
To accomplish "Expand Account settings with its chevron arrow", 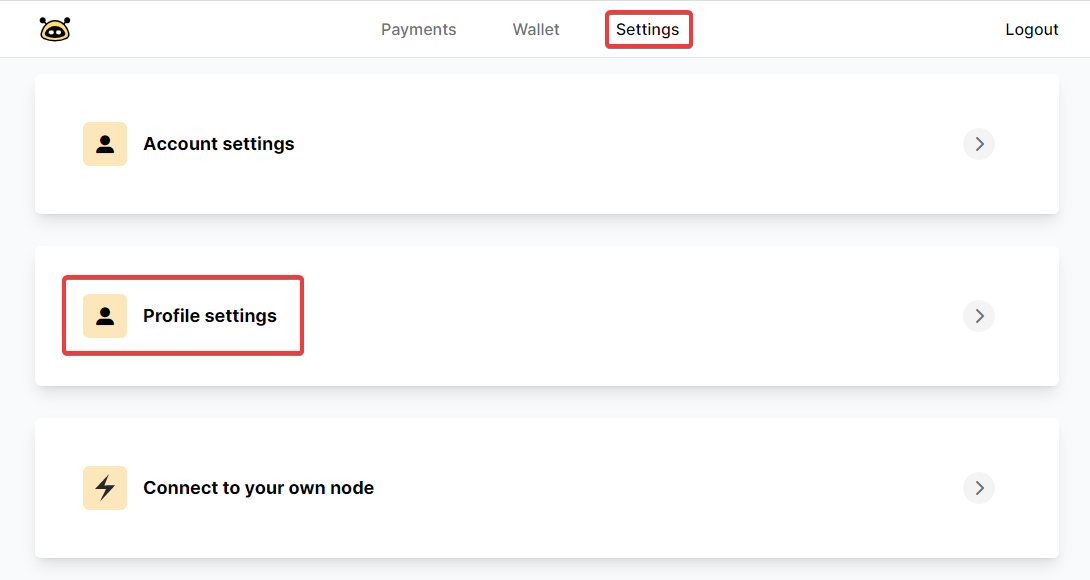I will pyautogui.click(x=979, y=144).
